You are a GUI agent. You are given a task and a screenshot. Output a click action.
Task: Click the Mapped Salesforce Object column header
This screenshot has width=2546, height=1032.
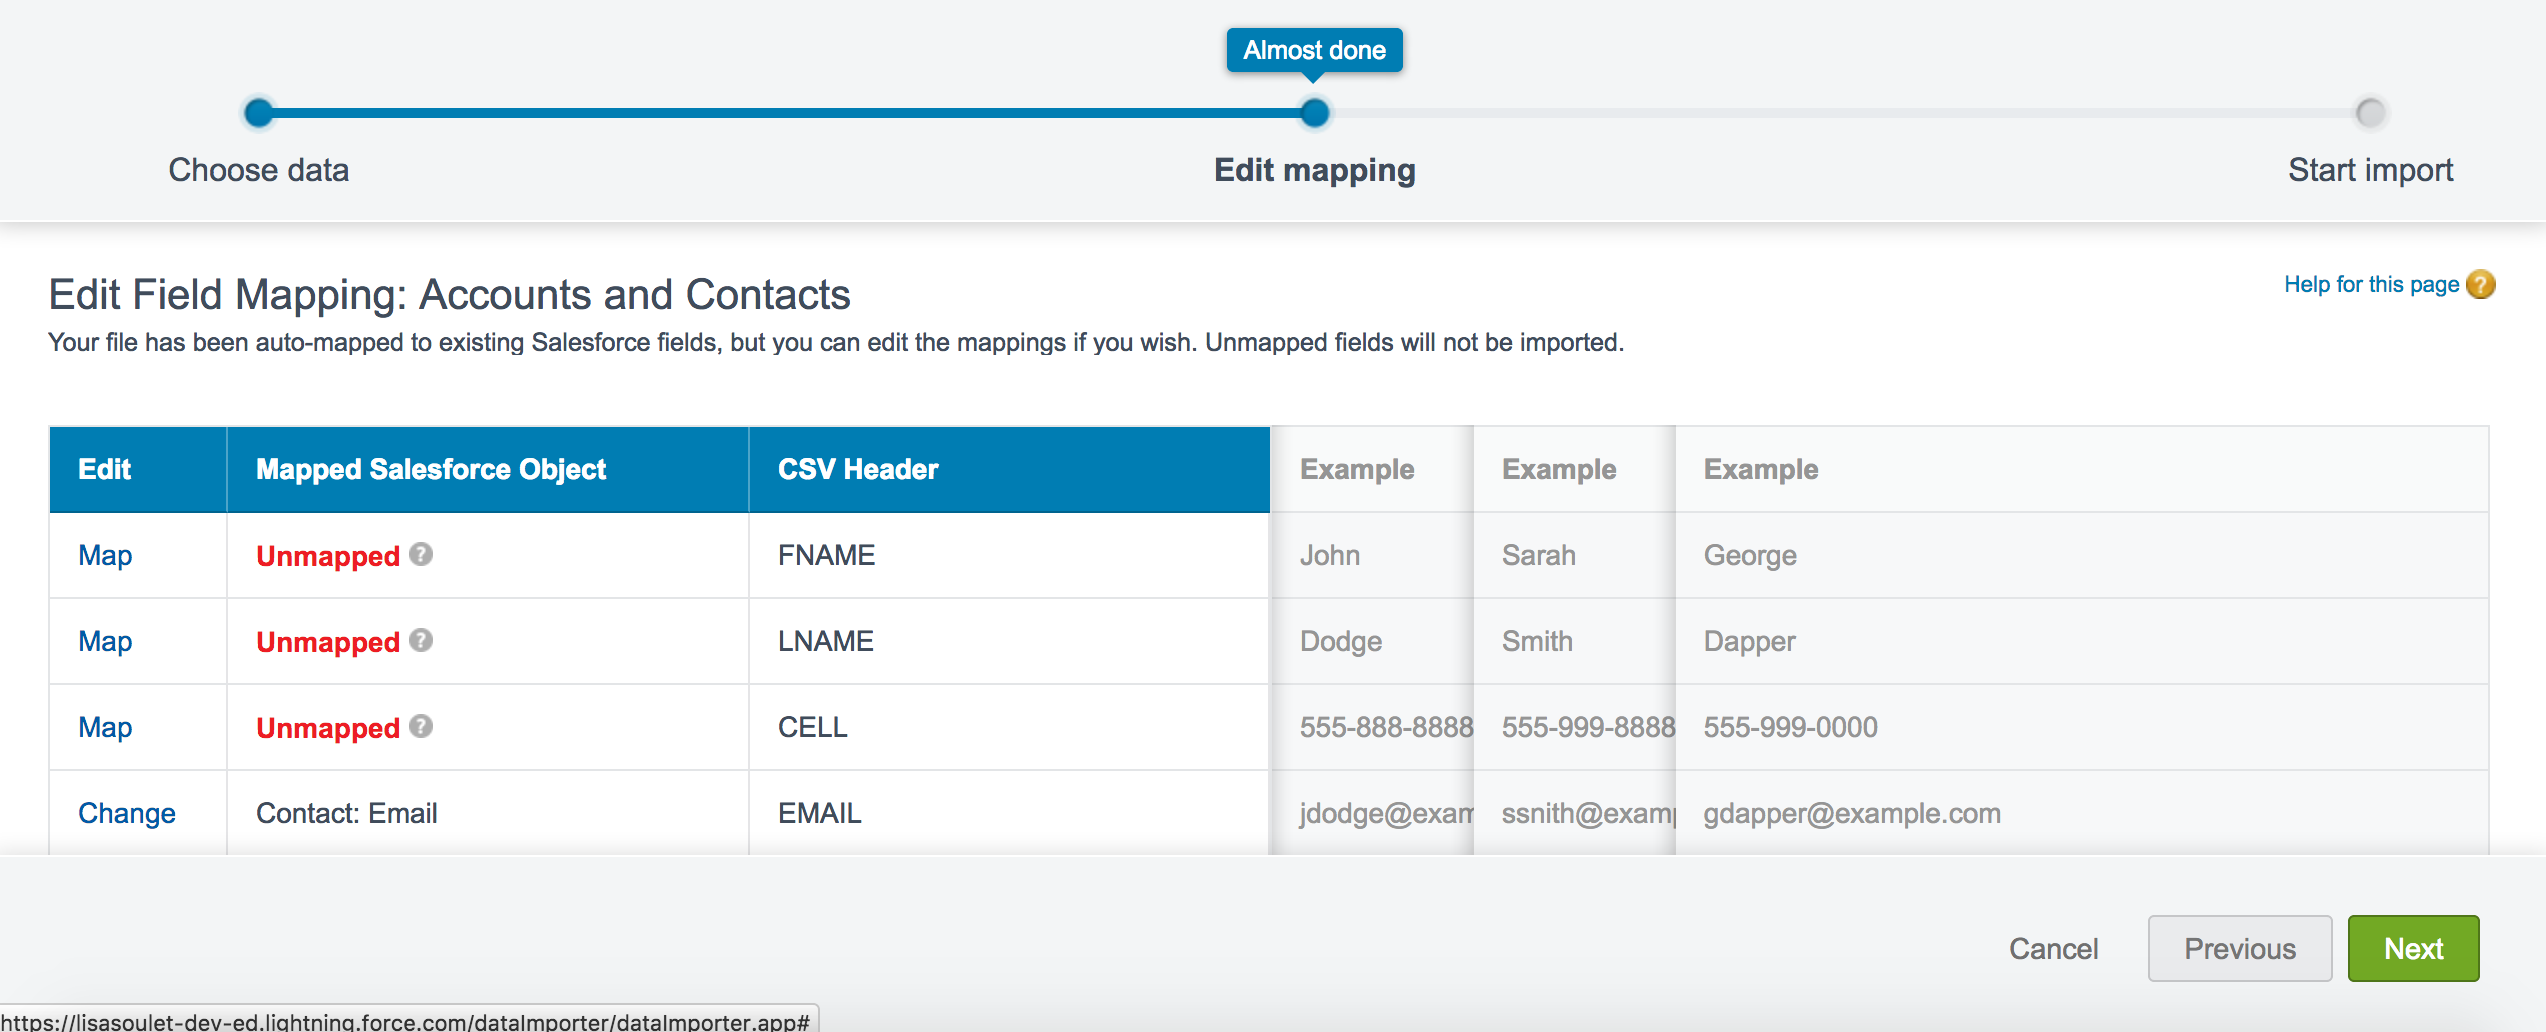point(431,469)
